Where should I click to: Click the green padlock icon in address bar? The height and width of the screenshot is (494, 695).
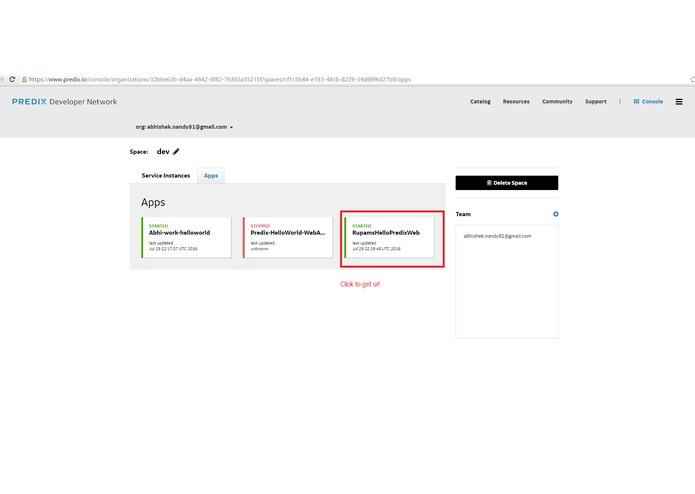pos(24,79)
